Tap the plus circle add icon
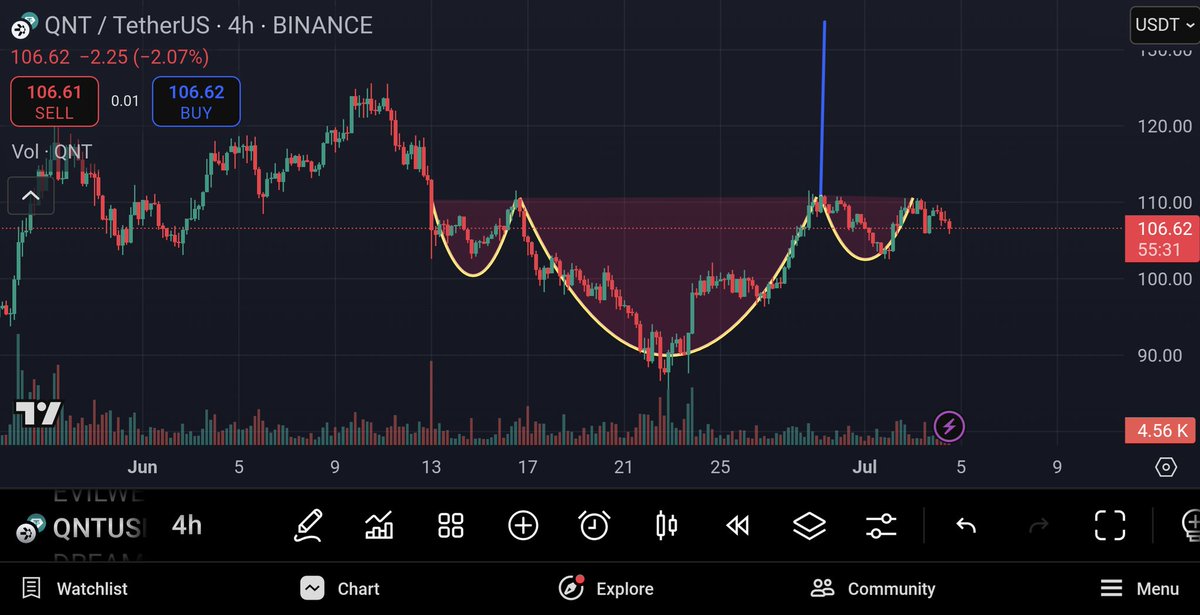The image size is (1200, 615). (x=523, y=525)
